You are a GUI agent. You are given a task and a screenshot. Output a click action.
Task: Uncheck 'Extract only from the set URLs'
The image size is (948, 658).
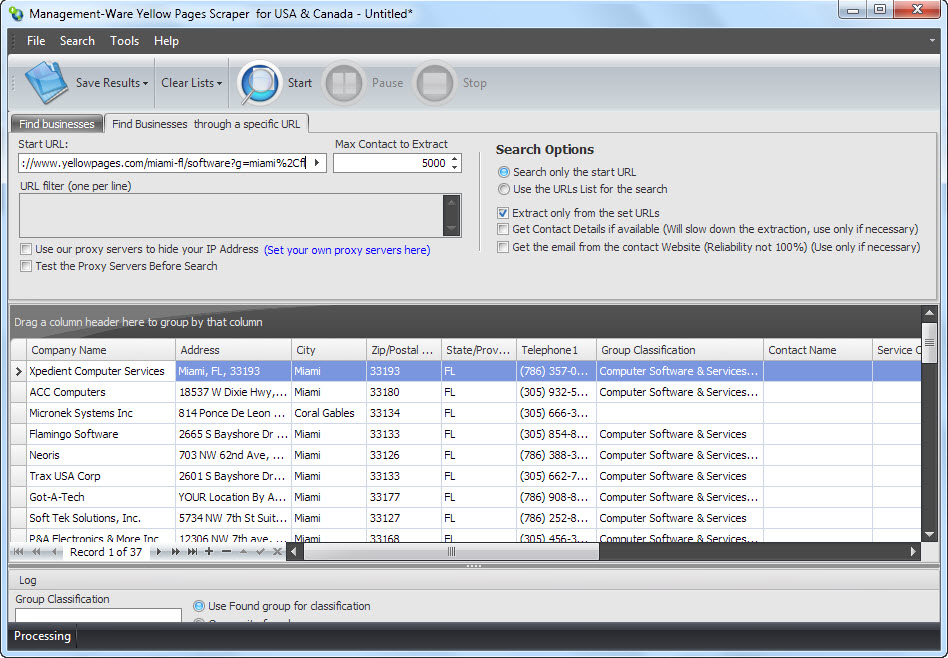504,213
